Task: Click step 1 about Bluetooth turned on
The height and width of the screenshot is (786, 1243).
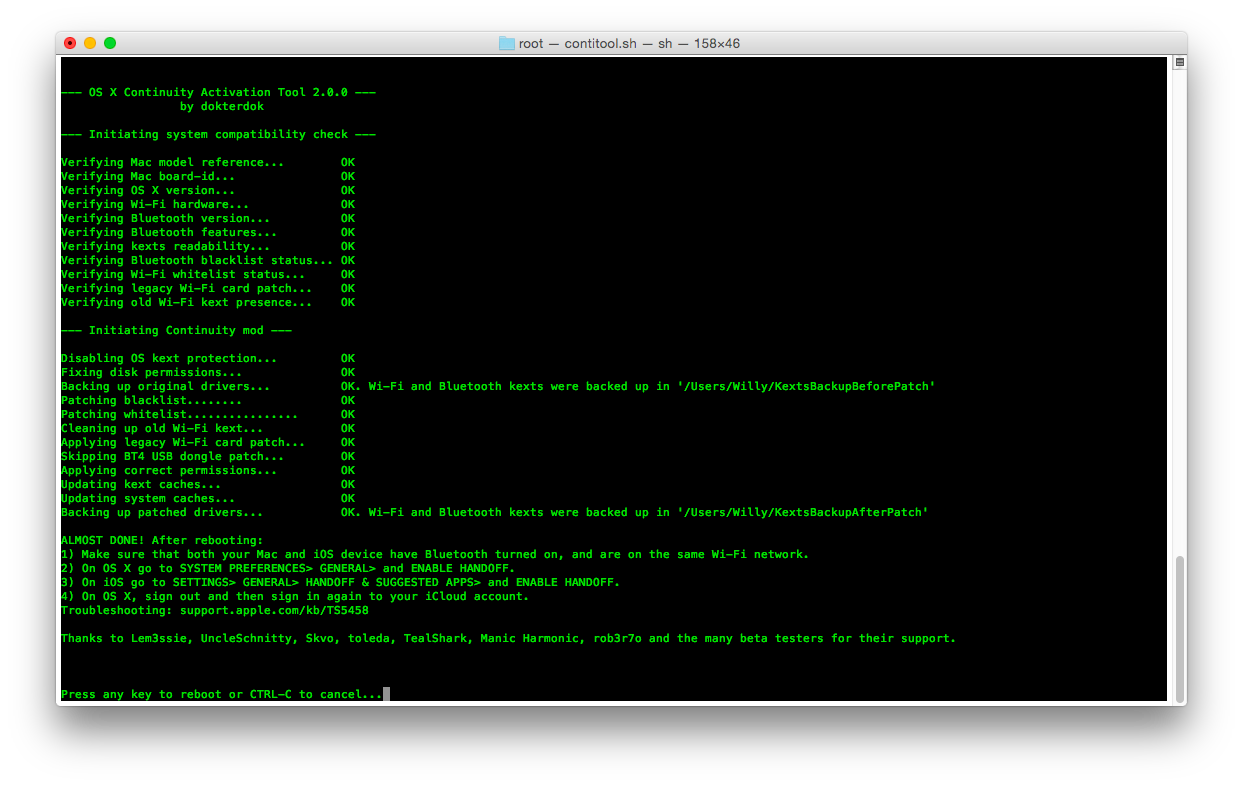Action: point(435,554)
